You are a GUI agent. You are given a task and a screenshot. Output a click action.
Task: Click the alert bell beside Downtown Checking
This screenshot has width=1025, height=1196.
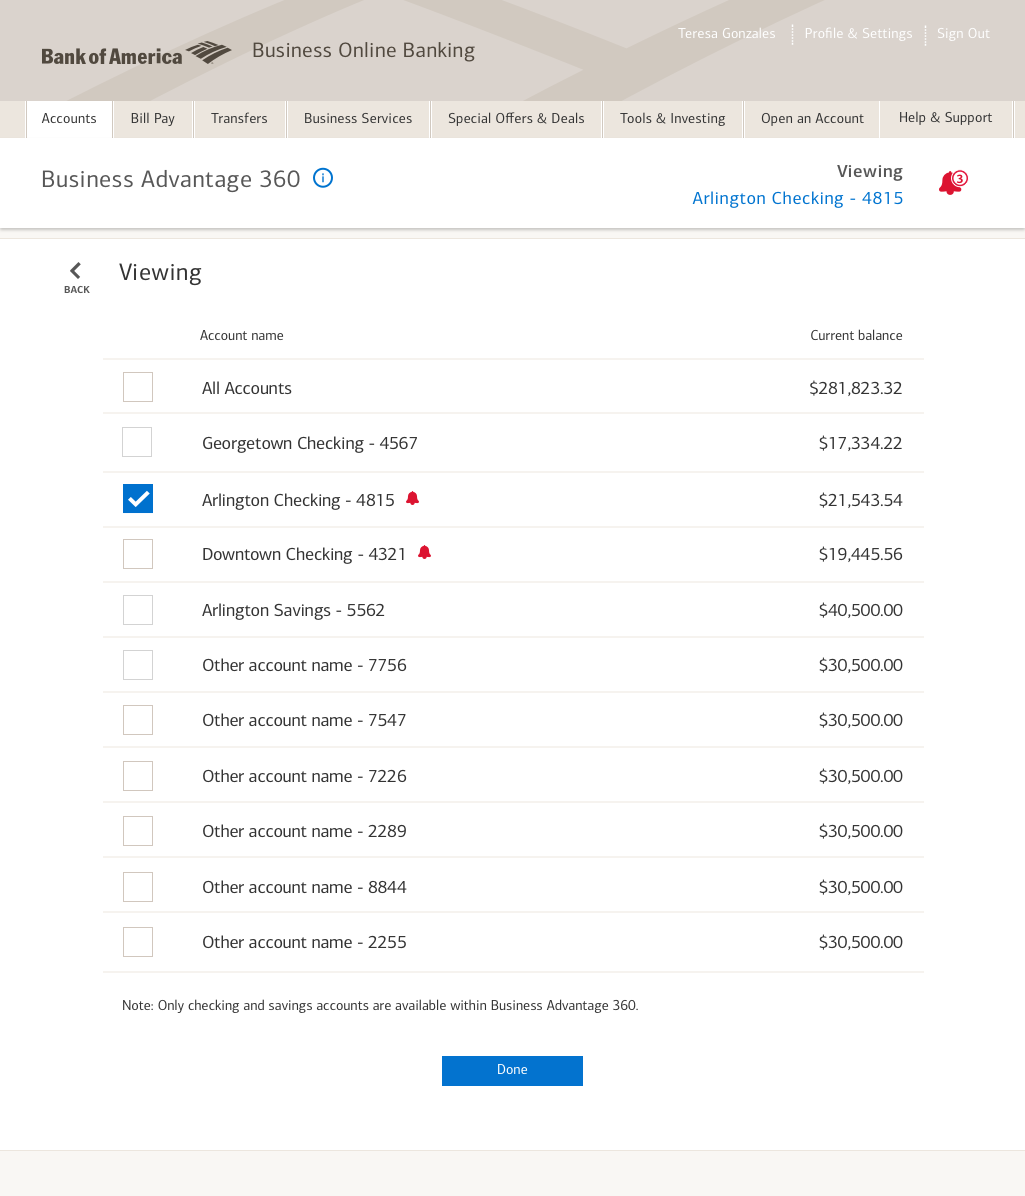(424, 552)
